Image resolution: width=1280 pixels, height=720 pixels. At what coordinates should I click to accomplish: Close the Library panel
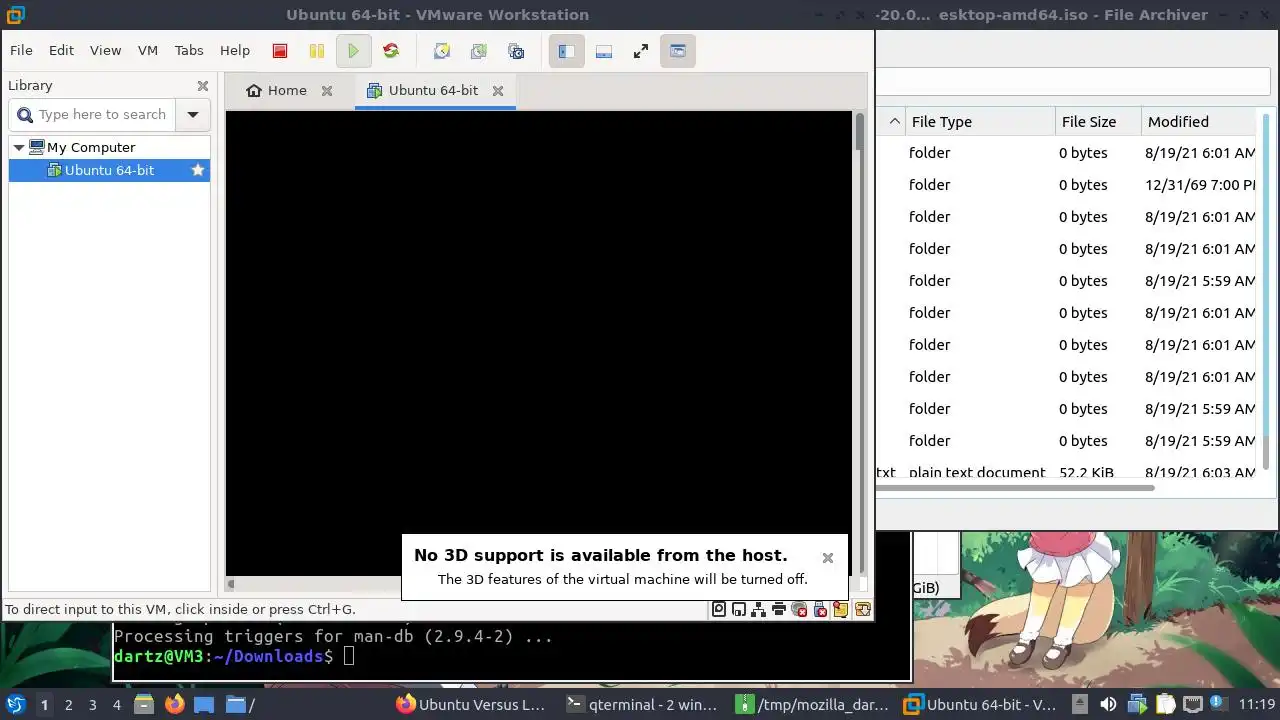coord(203,86)
